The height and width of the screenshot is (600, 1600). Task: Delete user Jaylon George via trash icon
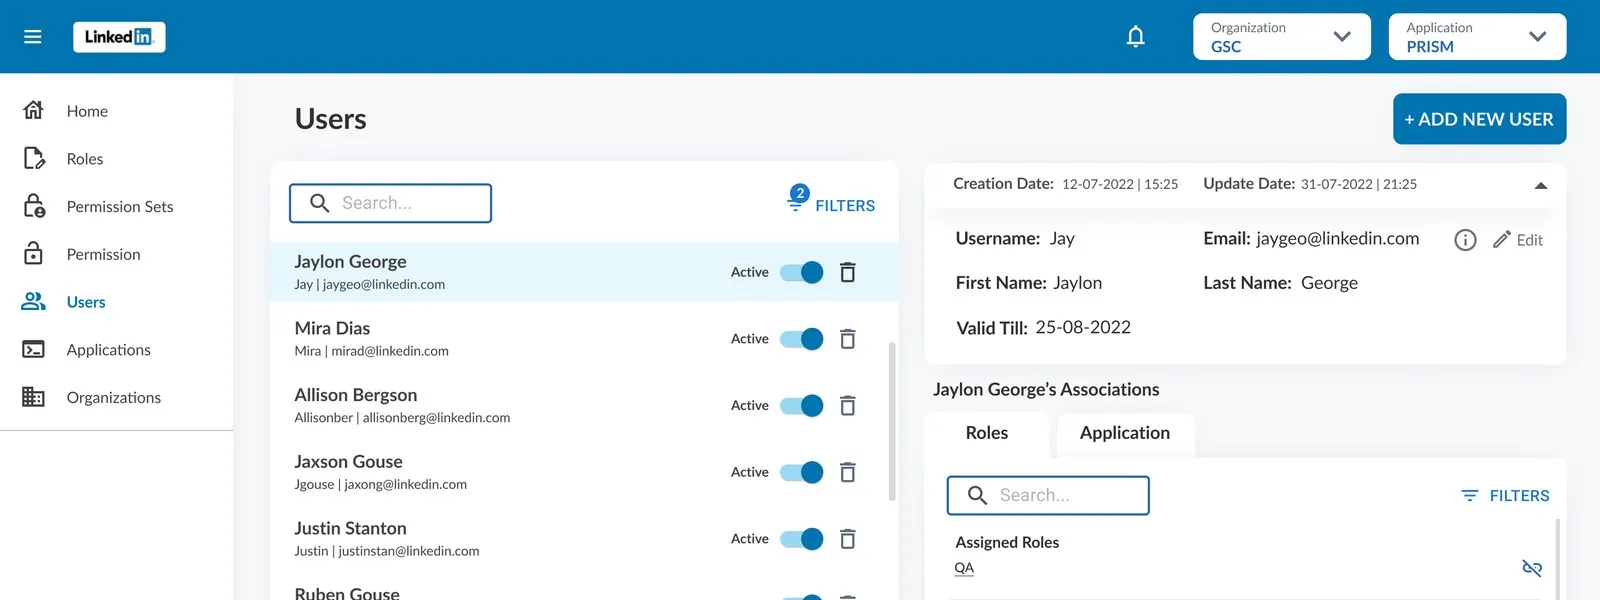pyautogui.click(x=847, y=272)
